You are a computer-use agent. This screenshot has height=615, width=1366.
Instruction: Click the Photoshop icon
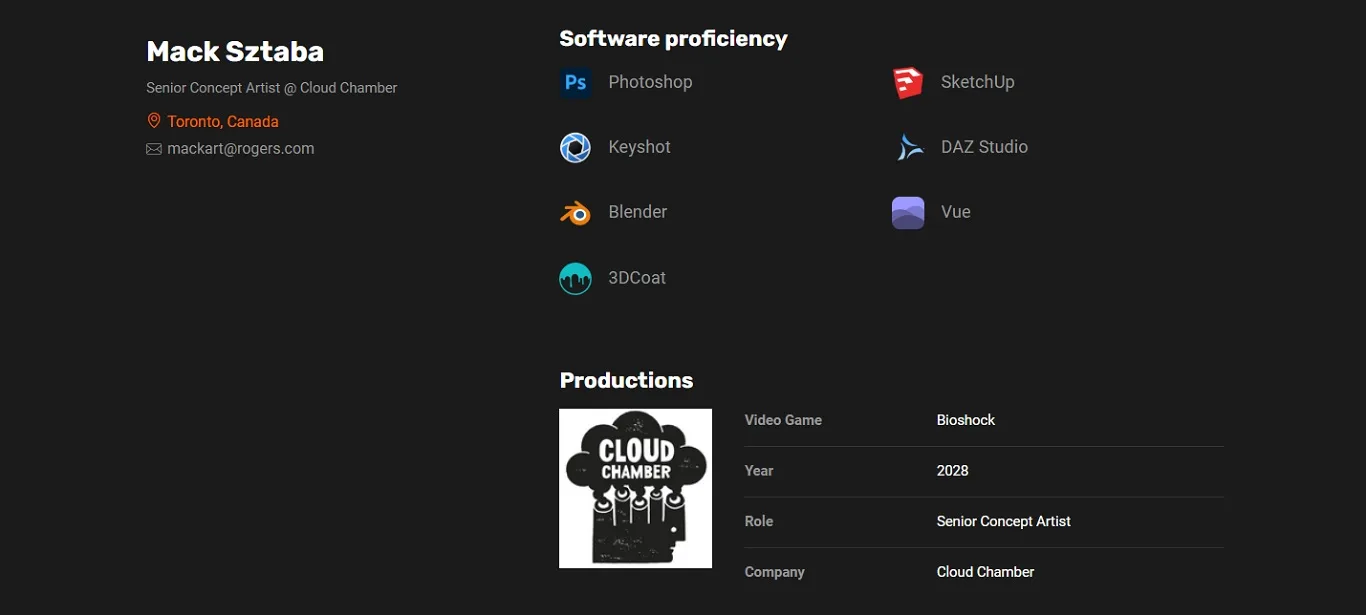575,82
